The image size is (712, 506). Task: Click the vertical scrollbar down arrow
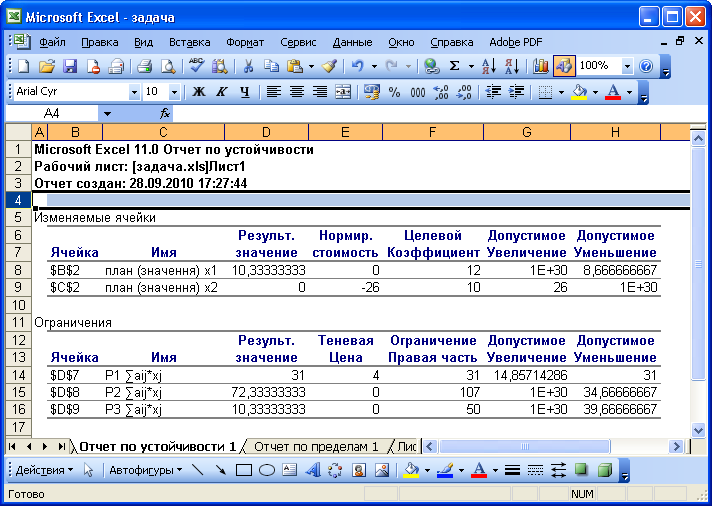(x=698, y=430)
